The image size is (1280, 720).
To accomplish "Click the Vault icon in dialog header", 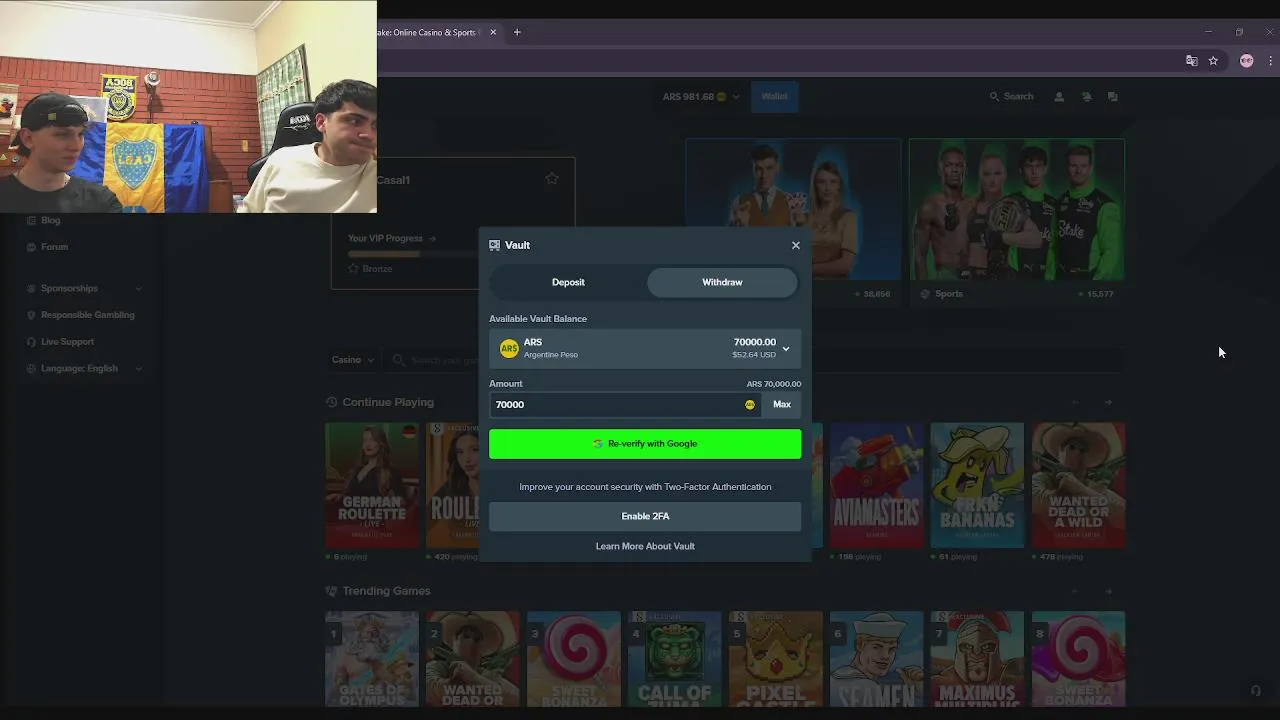I will point(494,245).
